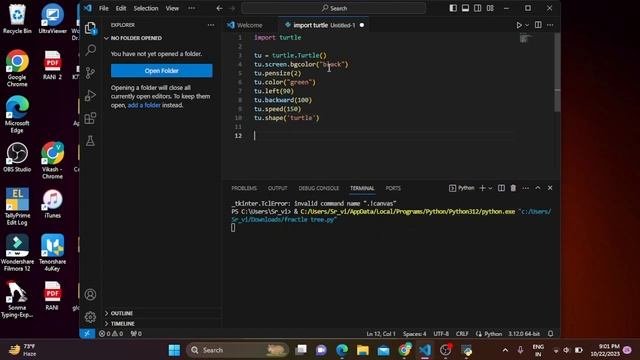
Task: Collapse the No Folder Opened section
Action: pyautogui.click(x=136, y=38)
